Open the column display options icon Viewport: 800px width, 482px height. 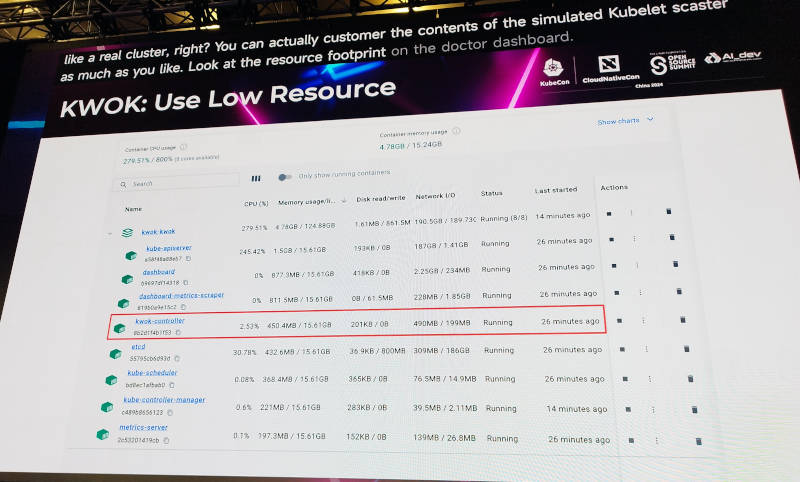(256, 179)
